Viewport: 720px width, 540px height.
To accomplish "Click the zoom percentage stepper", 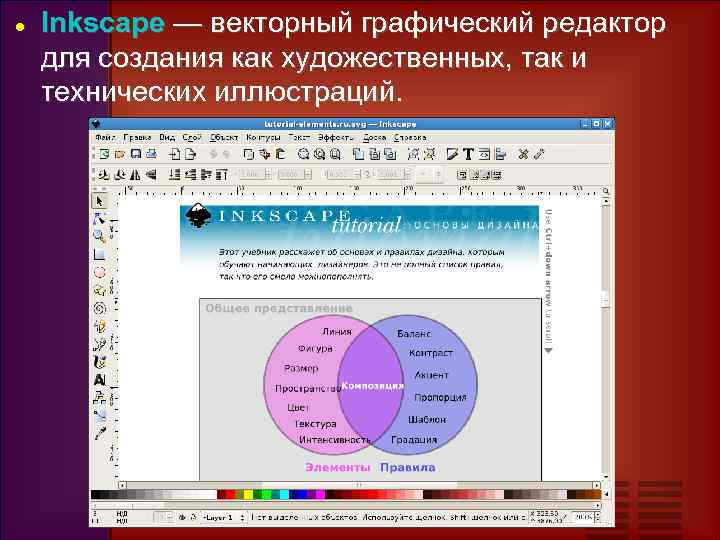I will 597,518.
